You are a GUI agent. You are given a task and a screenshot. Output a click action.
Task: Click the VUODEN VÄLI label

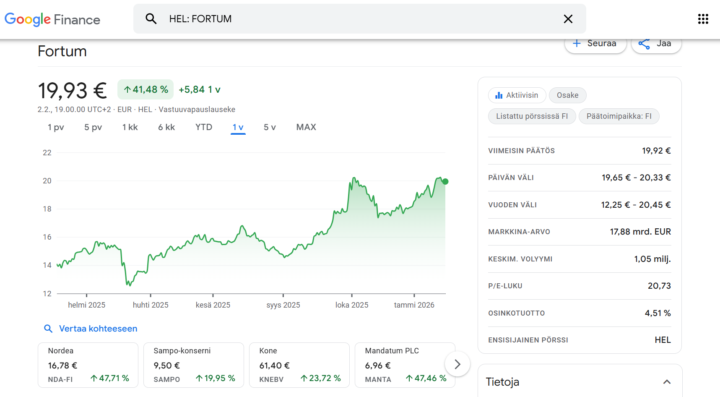[512, 205]
